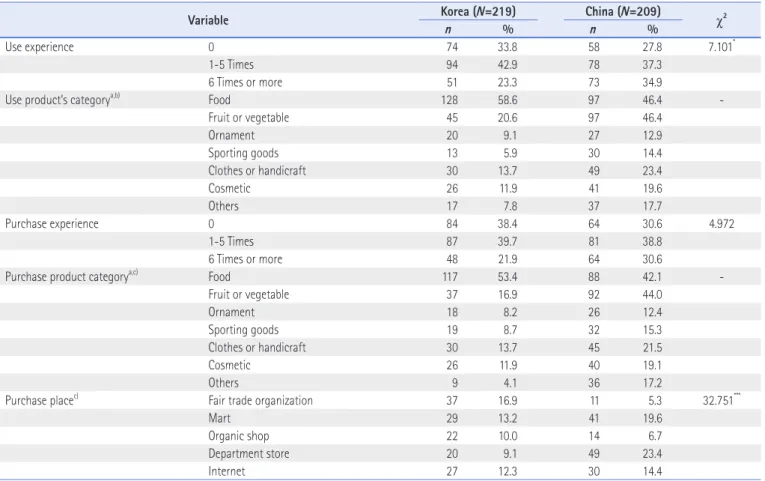The height and width of the screenshot is (481, 765).
Task: Select the chi-square value 4.972
Action: pyautogui.click(x=721, y=223)
